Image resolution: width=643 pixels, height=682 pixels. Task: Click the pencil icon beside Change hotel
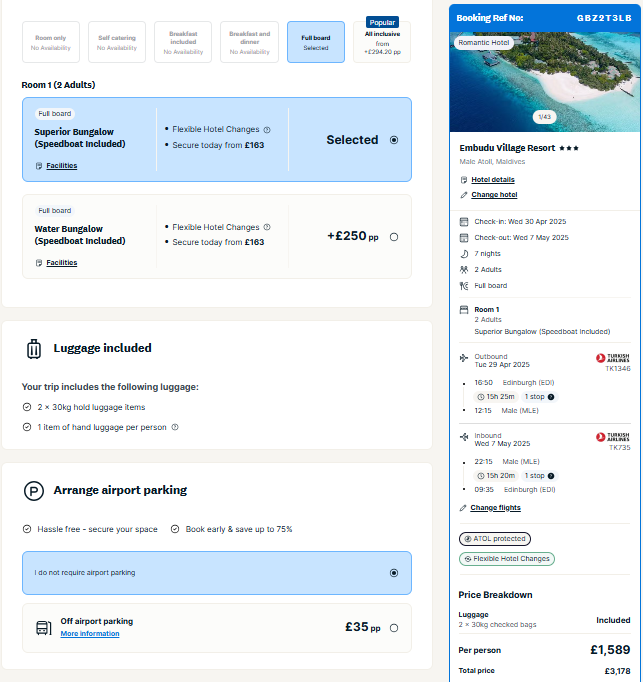click(x=463, y=195)
